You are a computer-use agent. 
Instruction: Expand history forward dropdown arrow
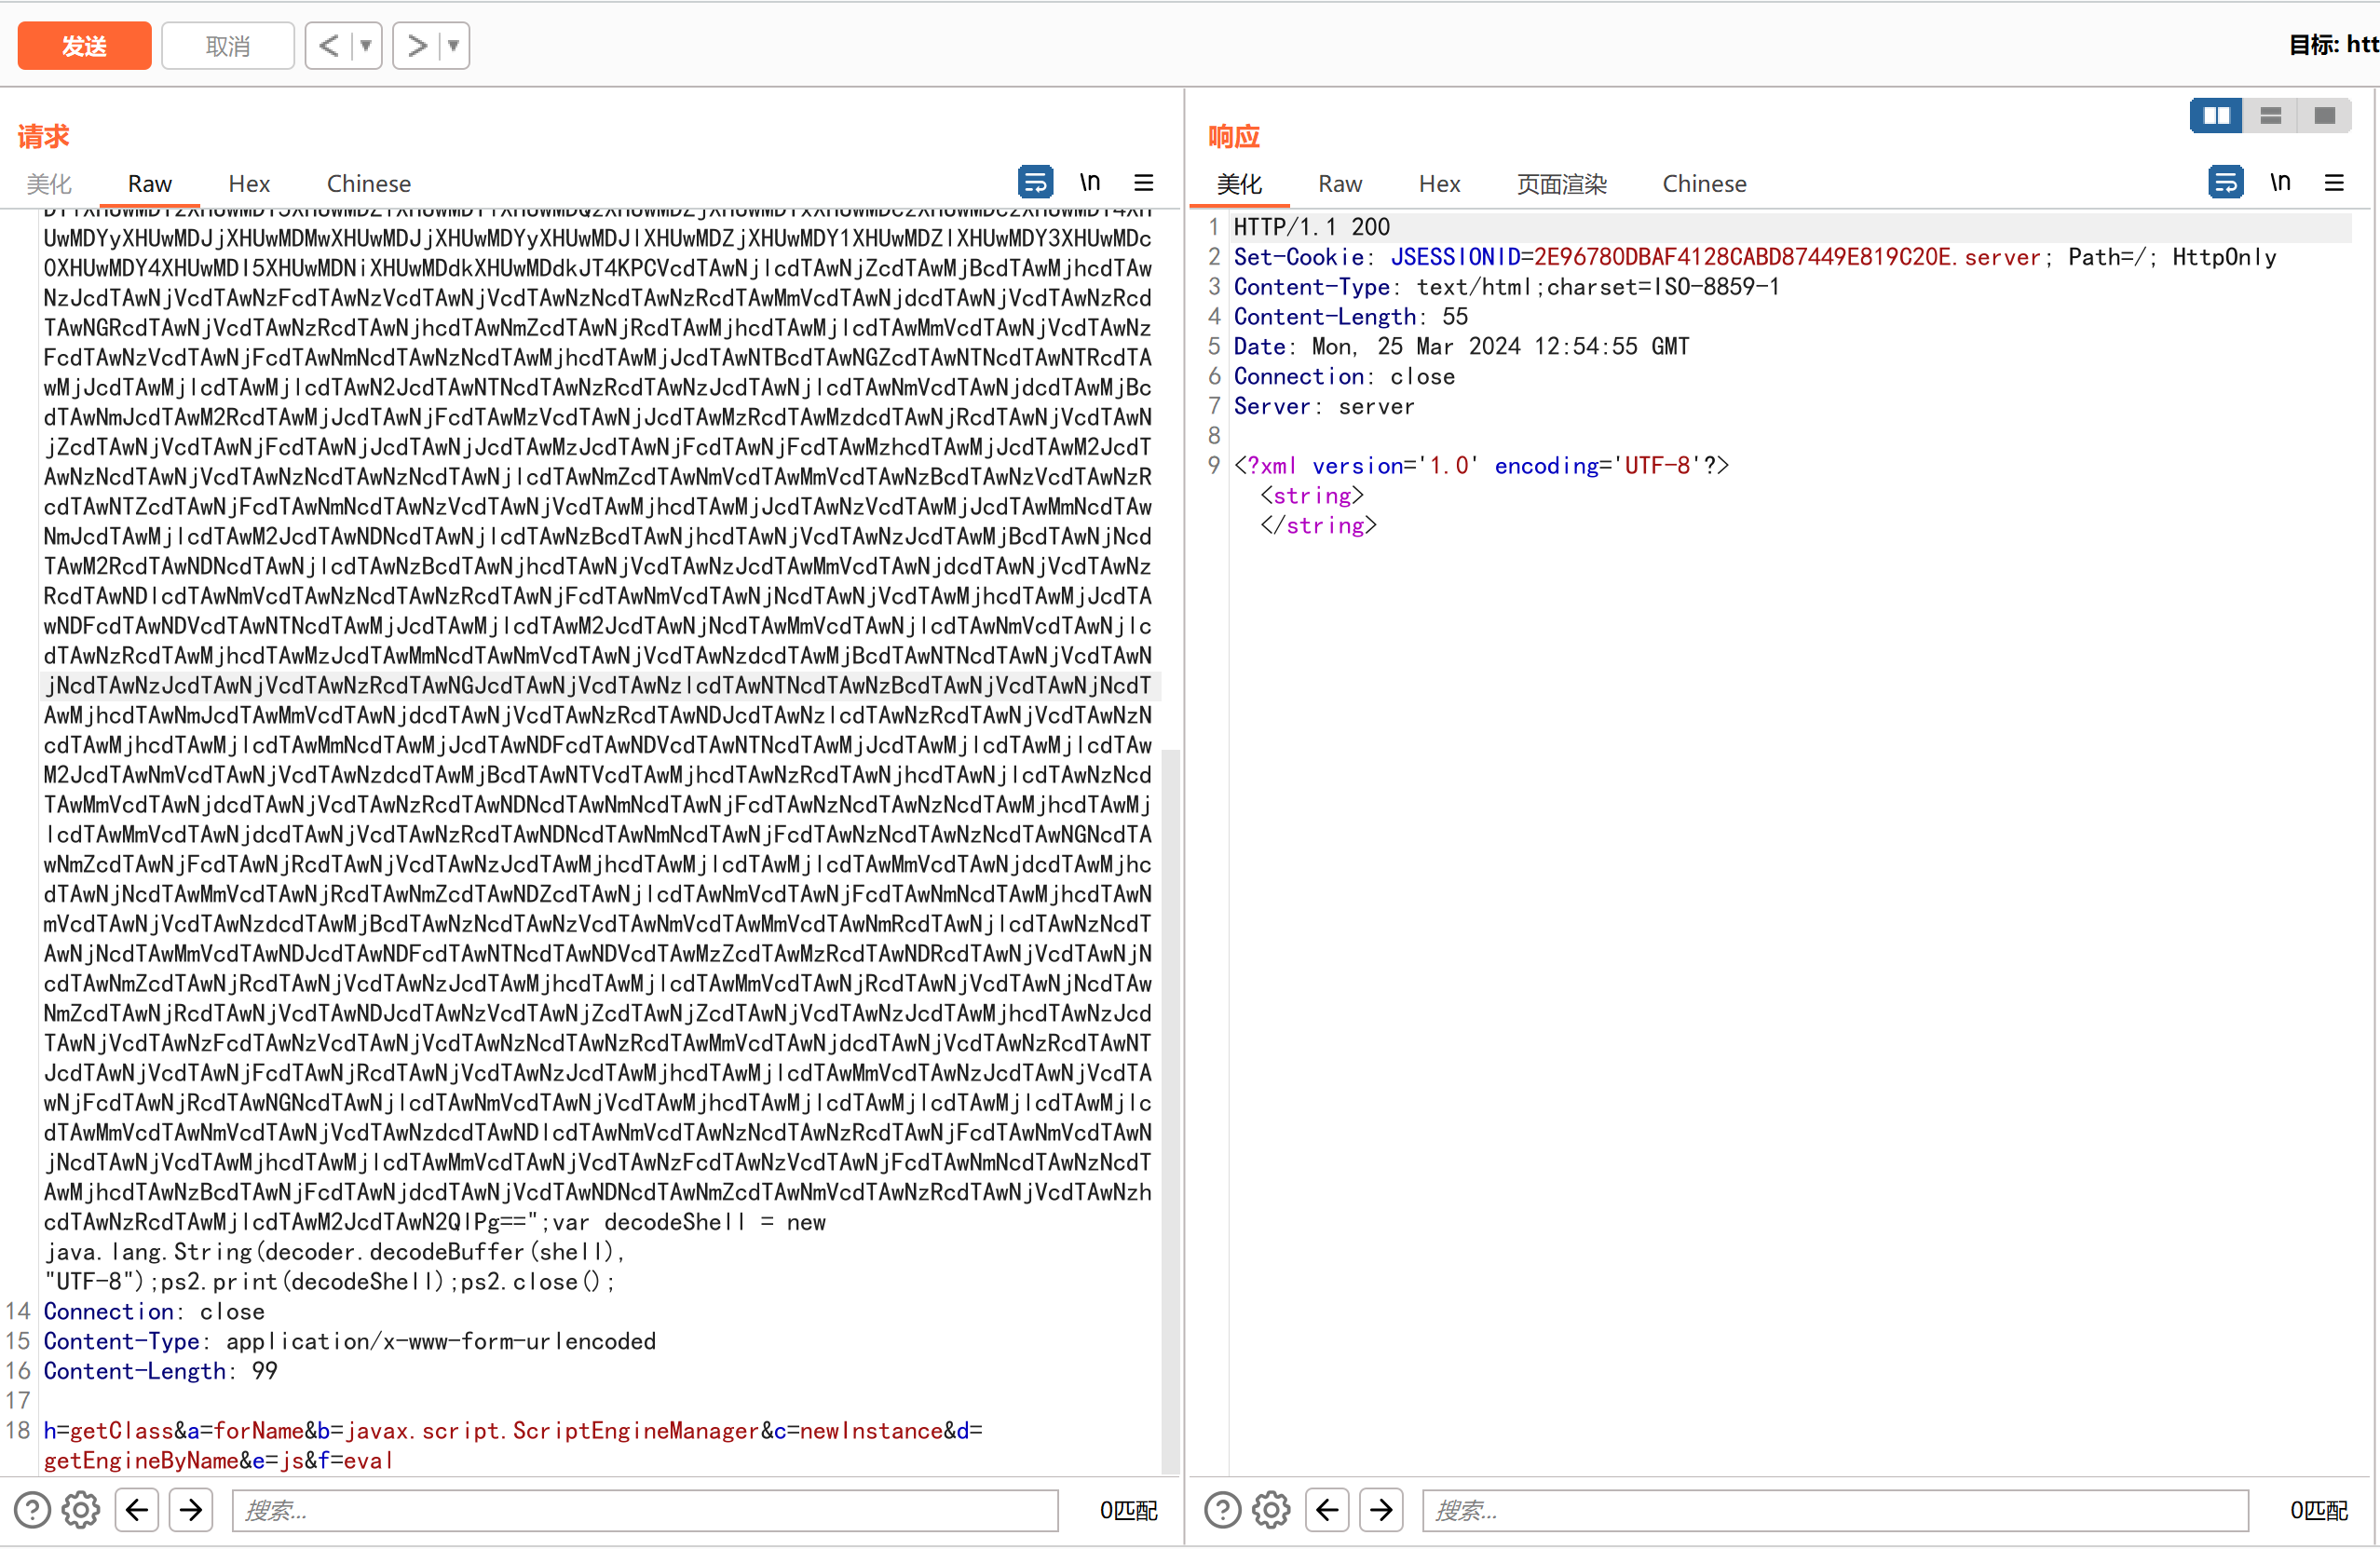click(x=453, y=46)
